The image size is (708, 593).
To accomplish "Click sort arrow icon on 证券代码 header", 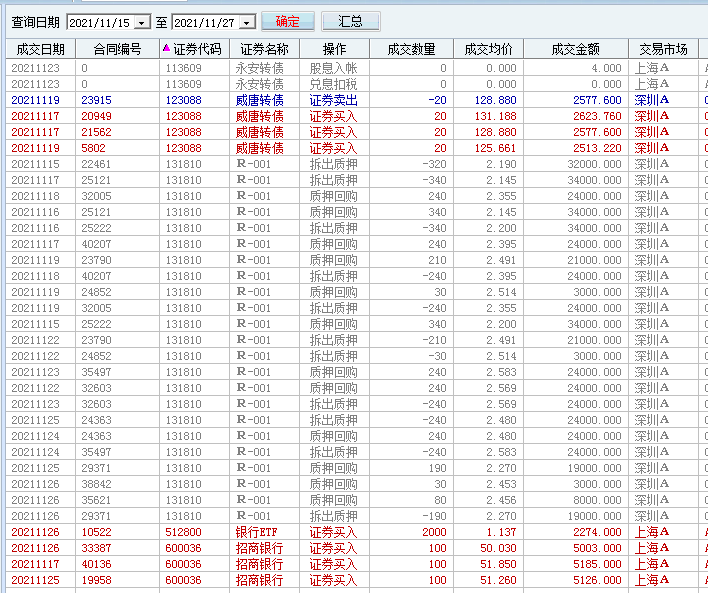I will [166, 48].
